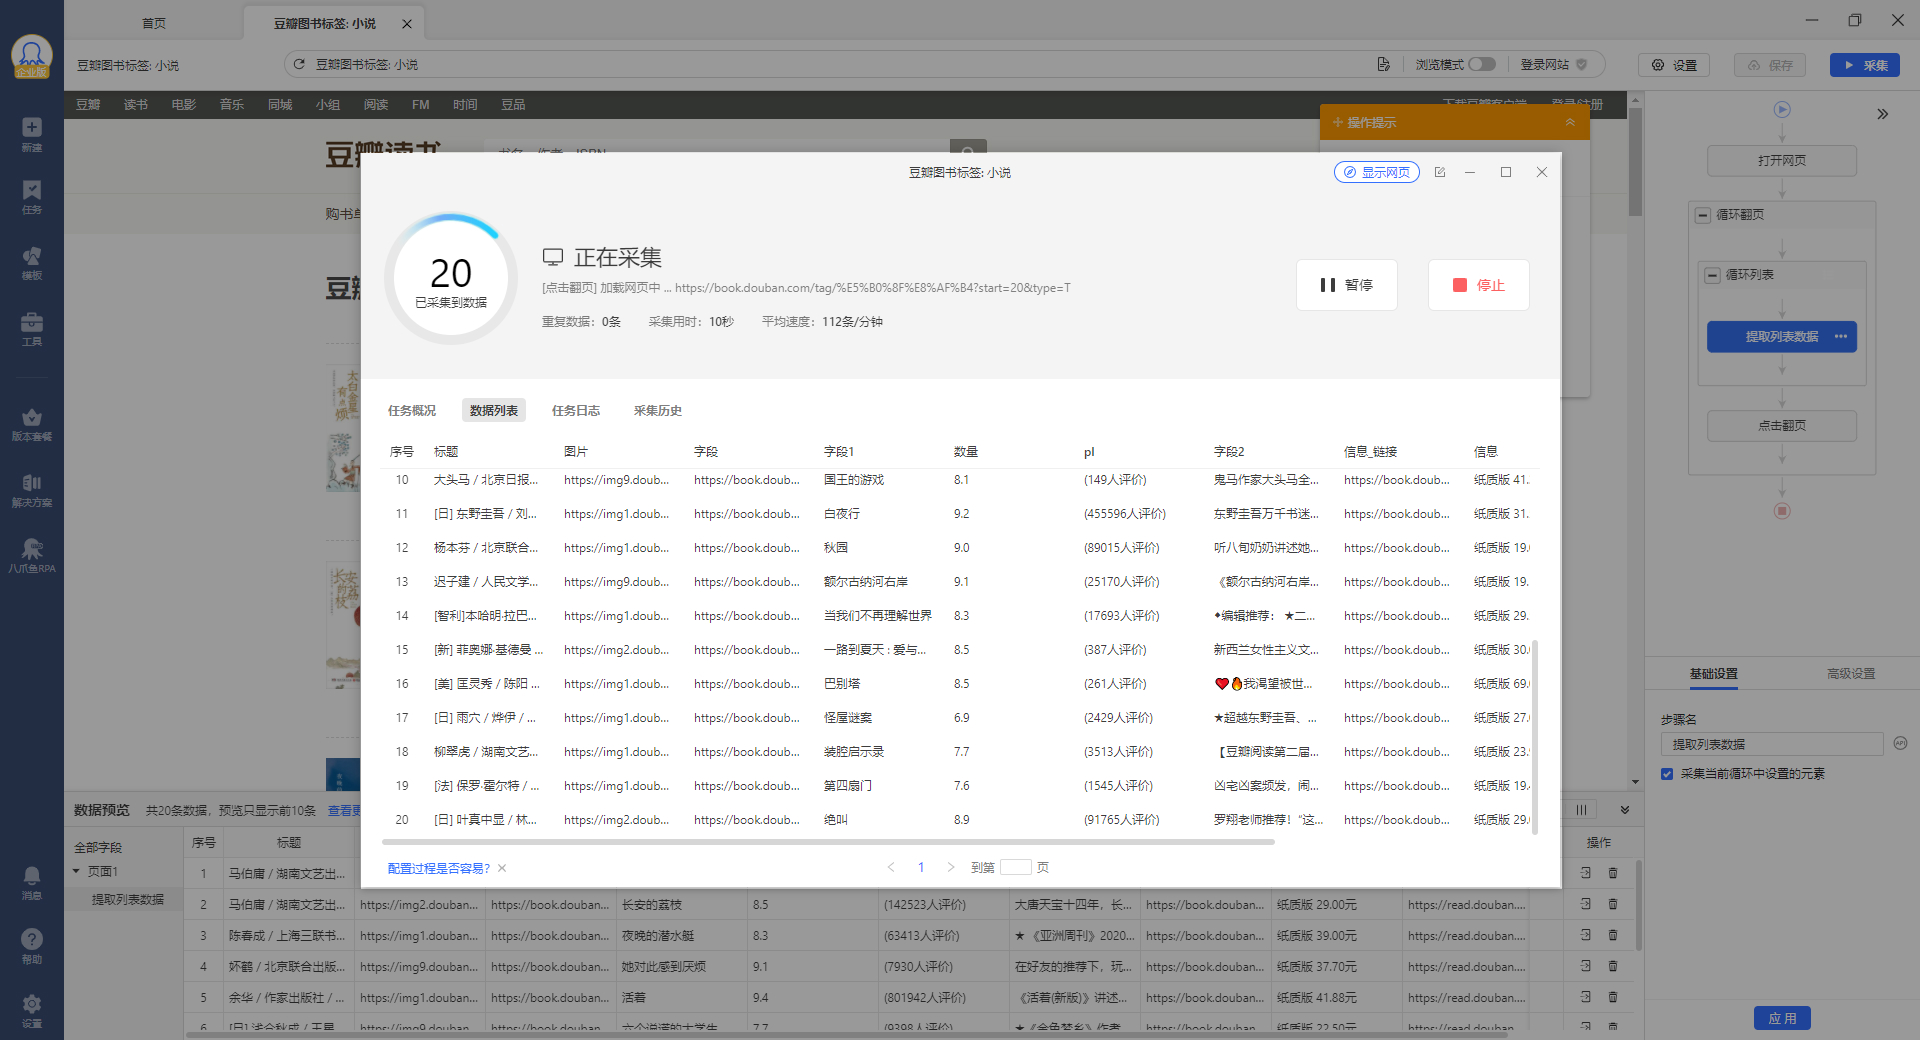
Task: Open the 高级设置 tab
Action: point(1851,674)
